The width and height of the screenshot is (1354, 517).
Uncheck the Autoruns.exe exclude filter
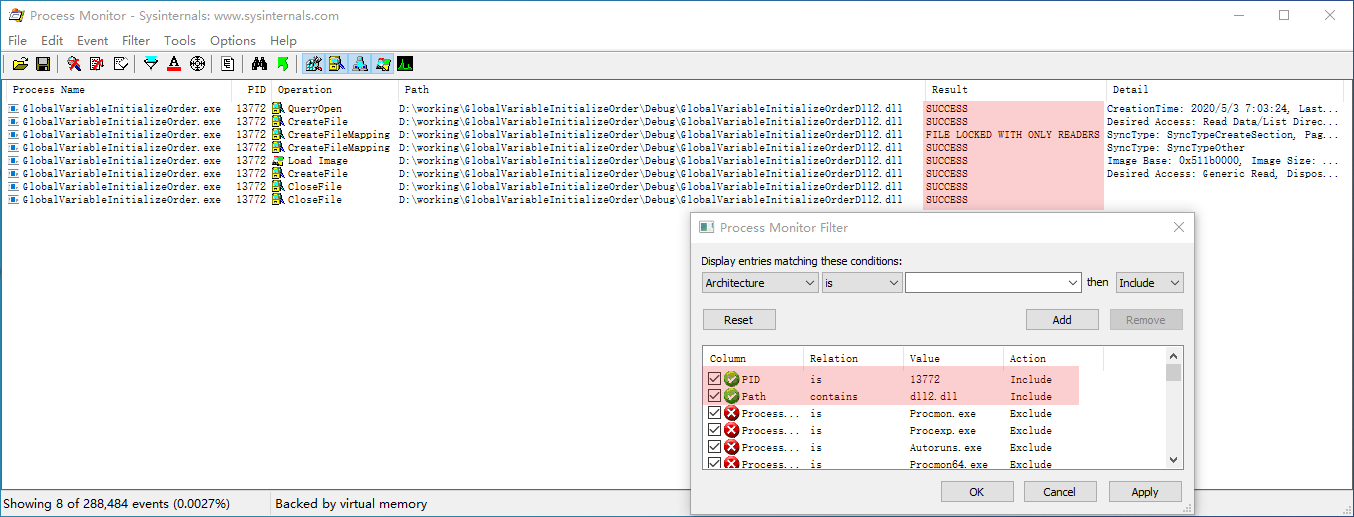coord(714,447)
